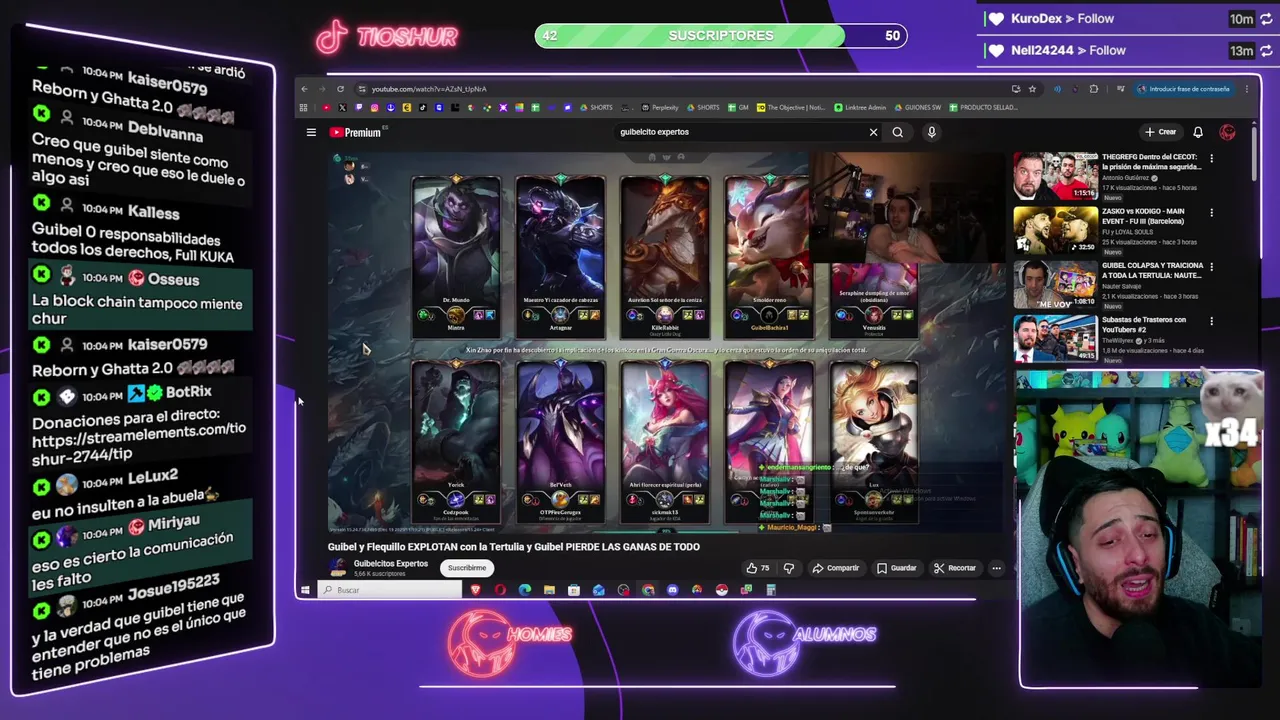The width and height of the screenshot is (1280, 720).
Task: Launch Opera from the taskbar
Action: click(x=500, y=590)
